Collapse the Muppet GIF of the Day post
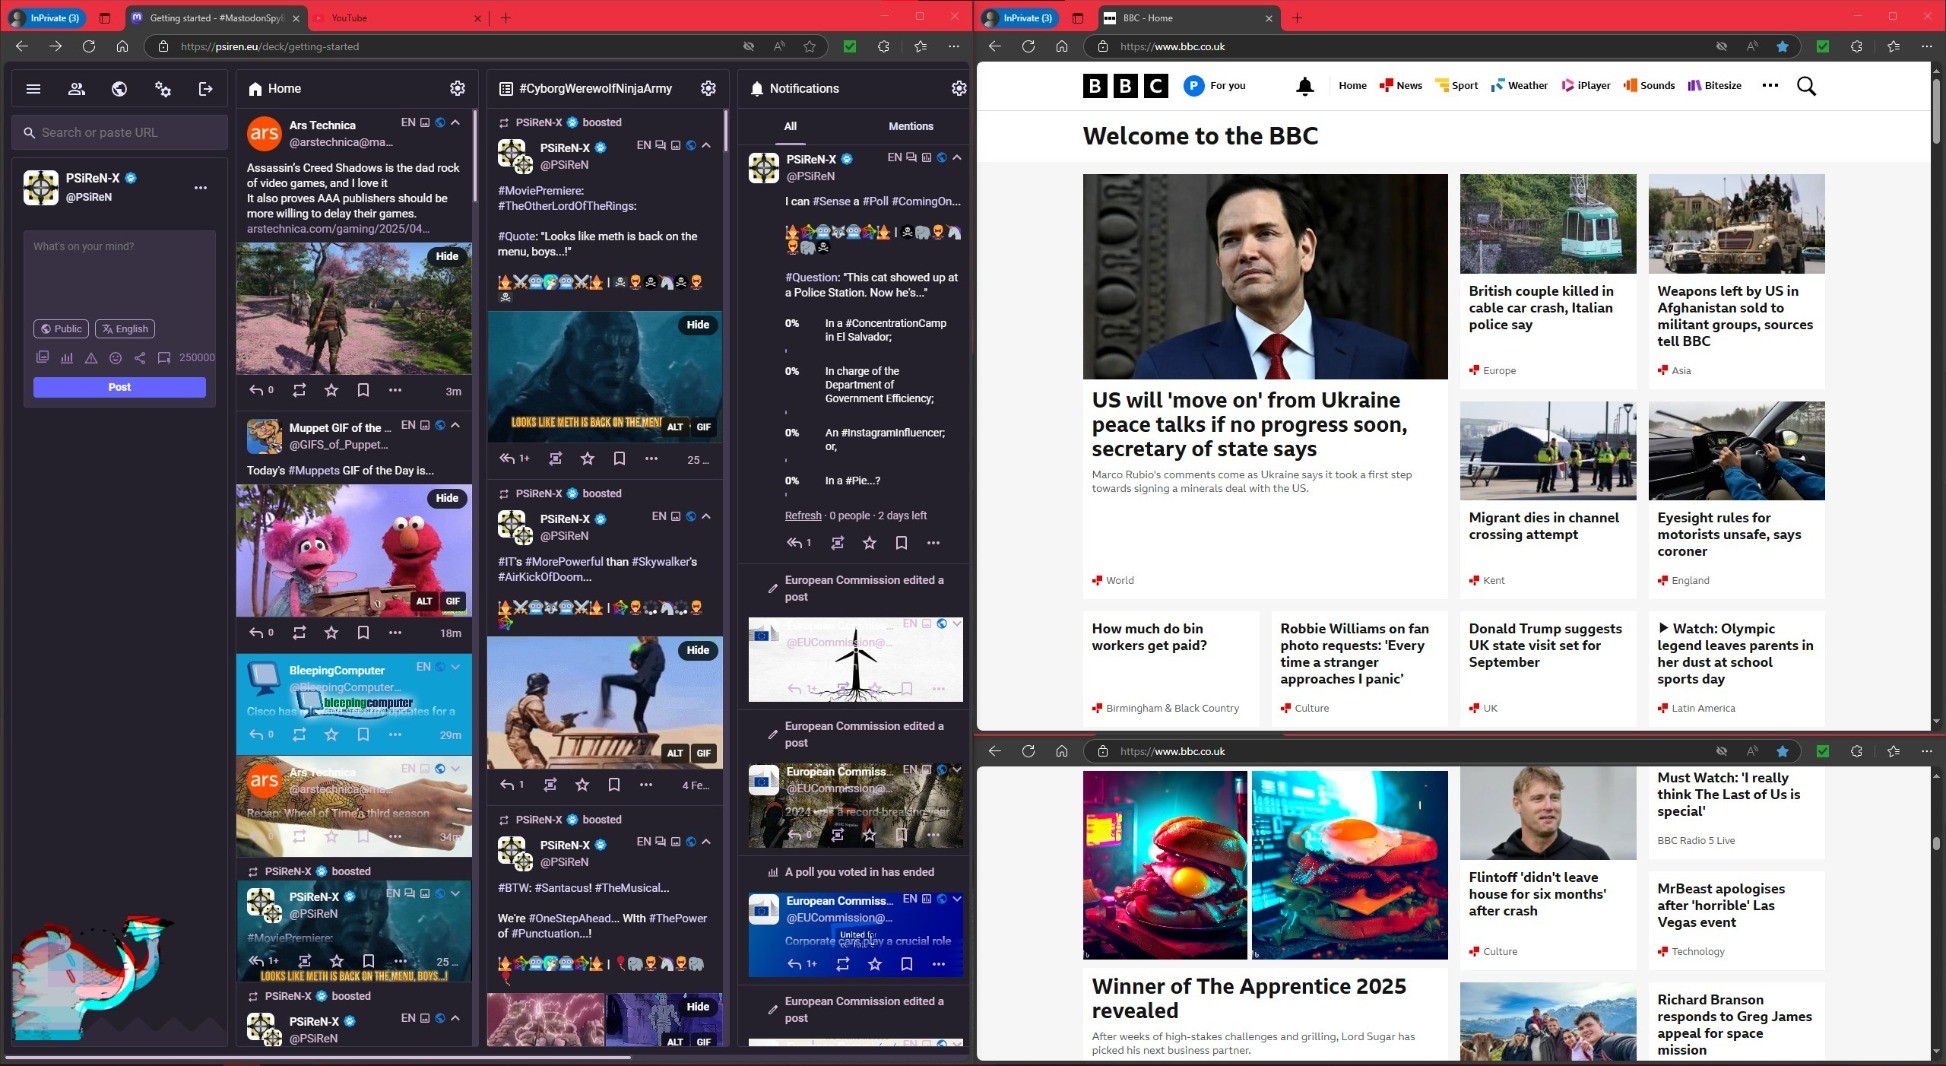The height and width of the screenshot is (1066, 1946). 455,425
